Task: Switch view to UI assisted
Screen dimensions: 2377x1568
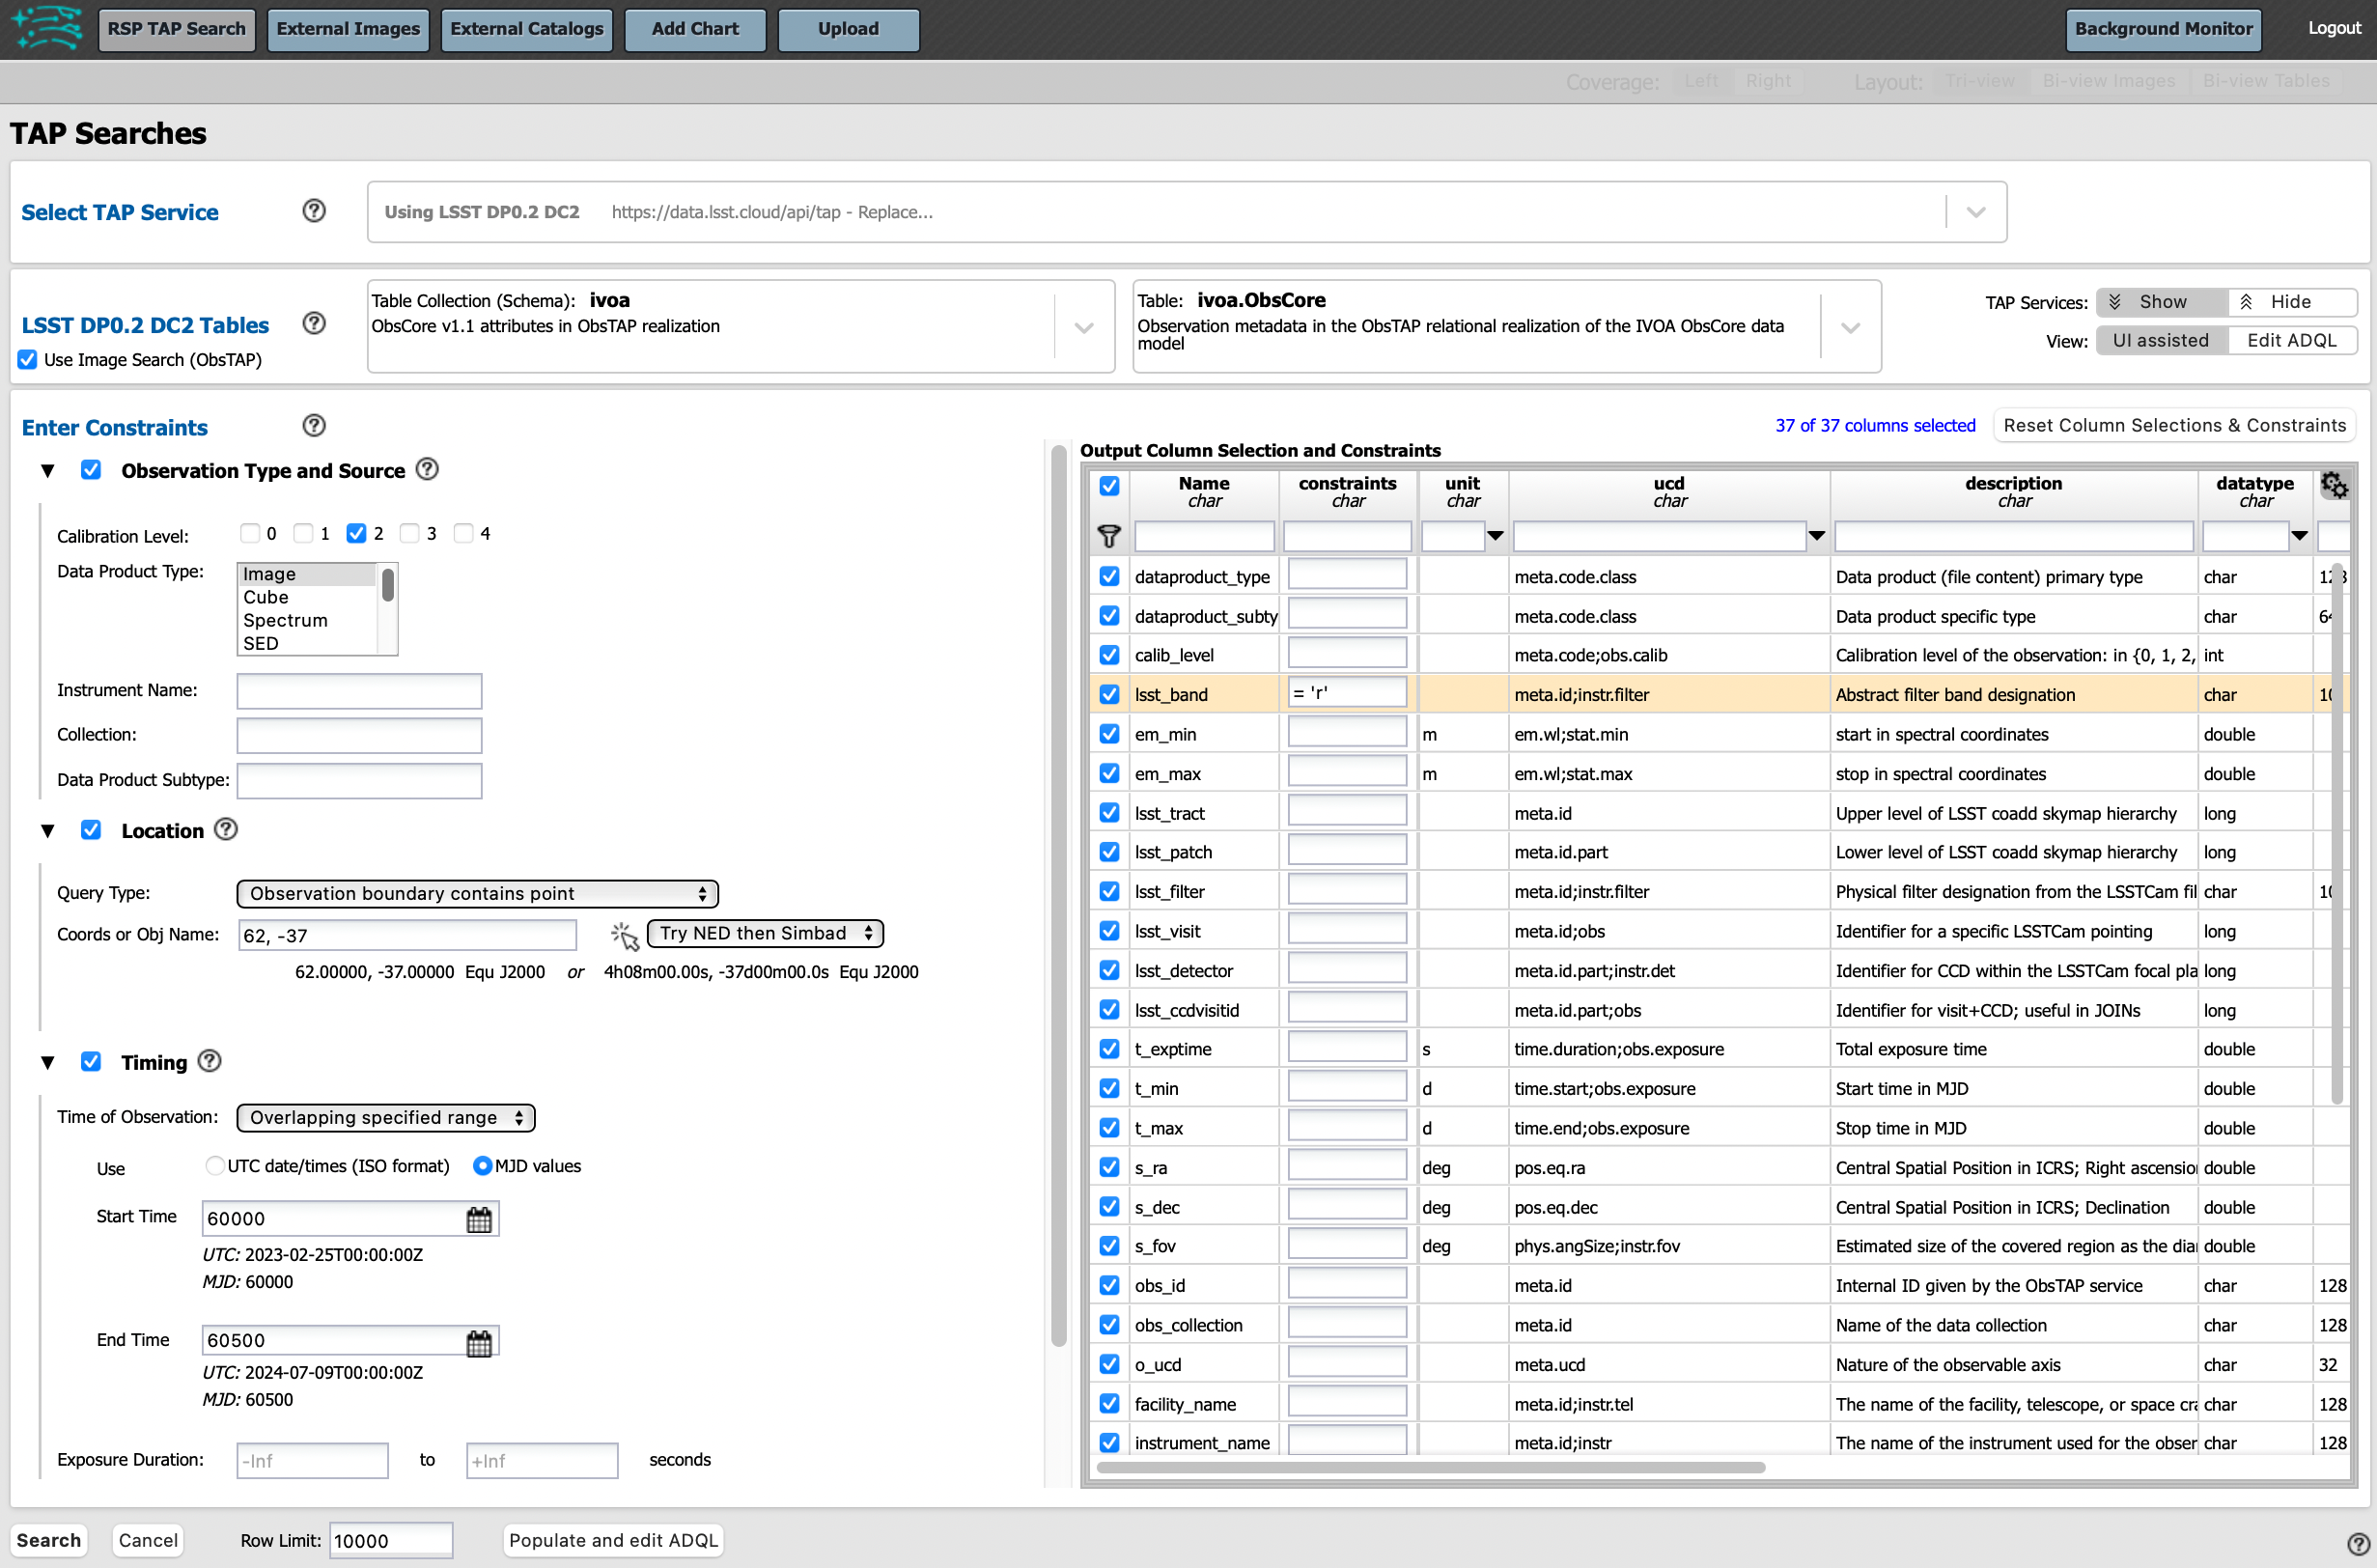Action: point(2161,340)
